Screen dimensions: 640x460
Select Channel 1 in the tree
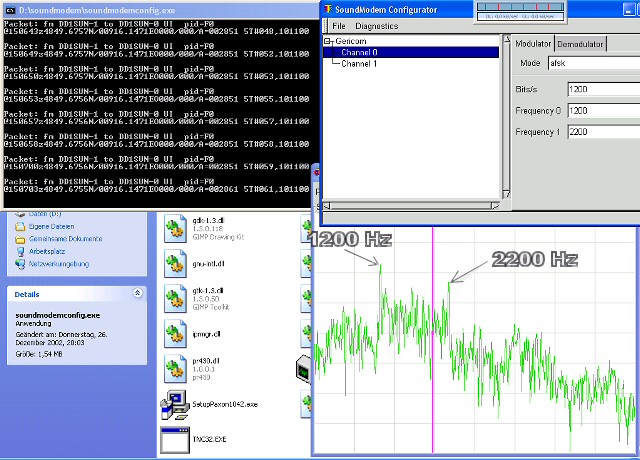click(x=359, y=63)
